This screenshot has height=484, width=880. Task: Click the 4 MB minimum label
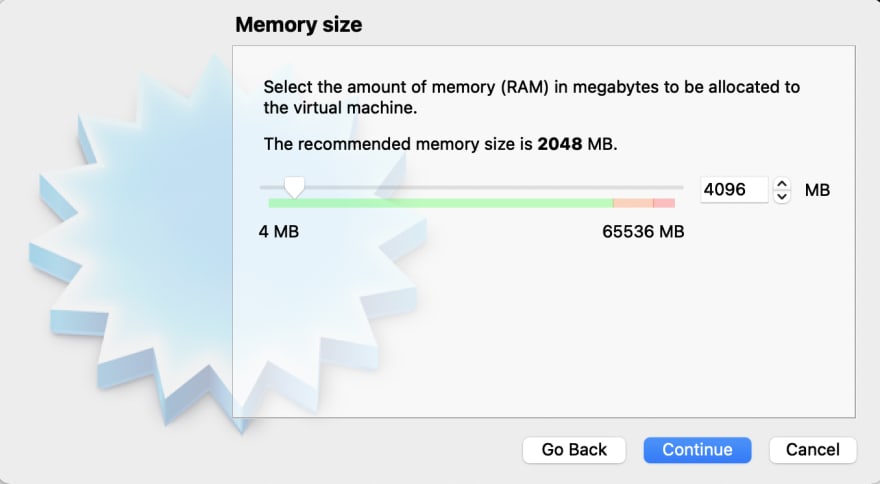(279, 231)
